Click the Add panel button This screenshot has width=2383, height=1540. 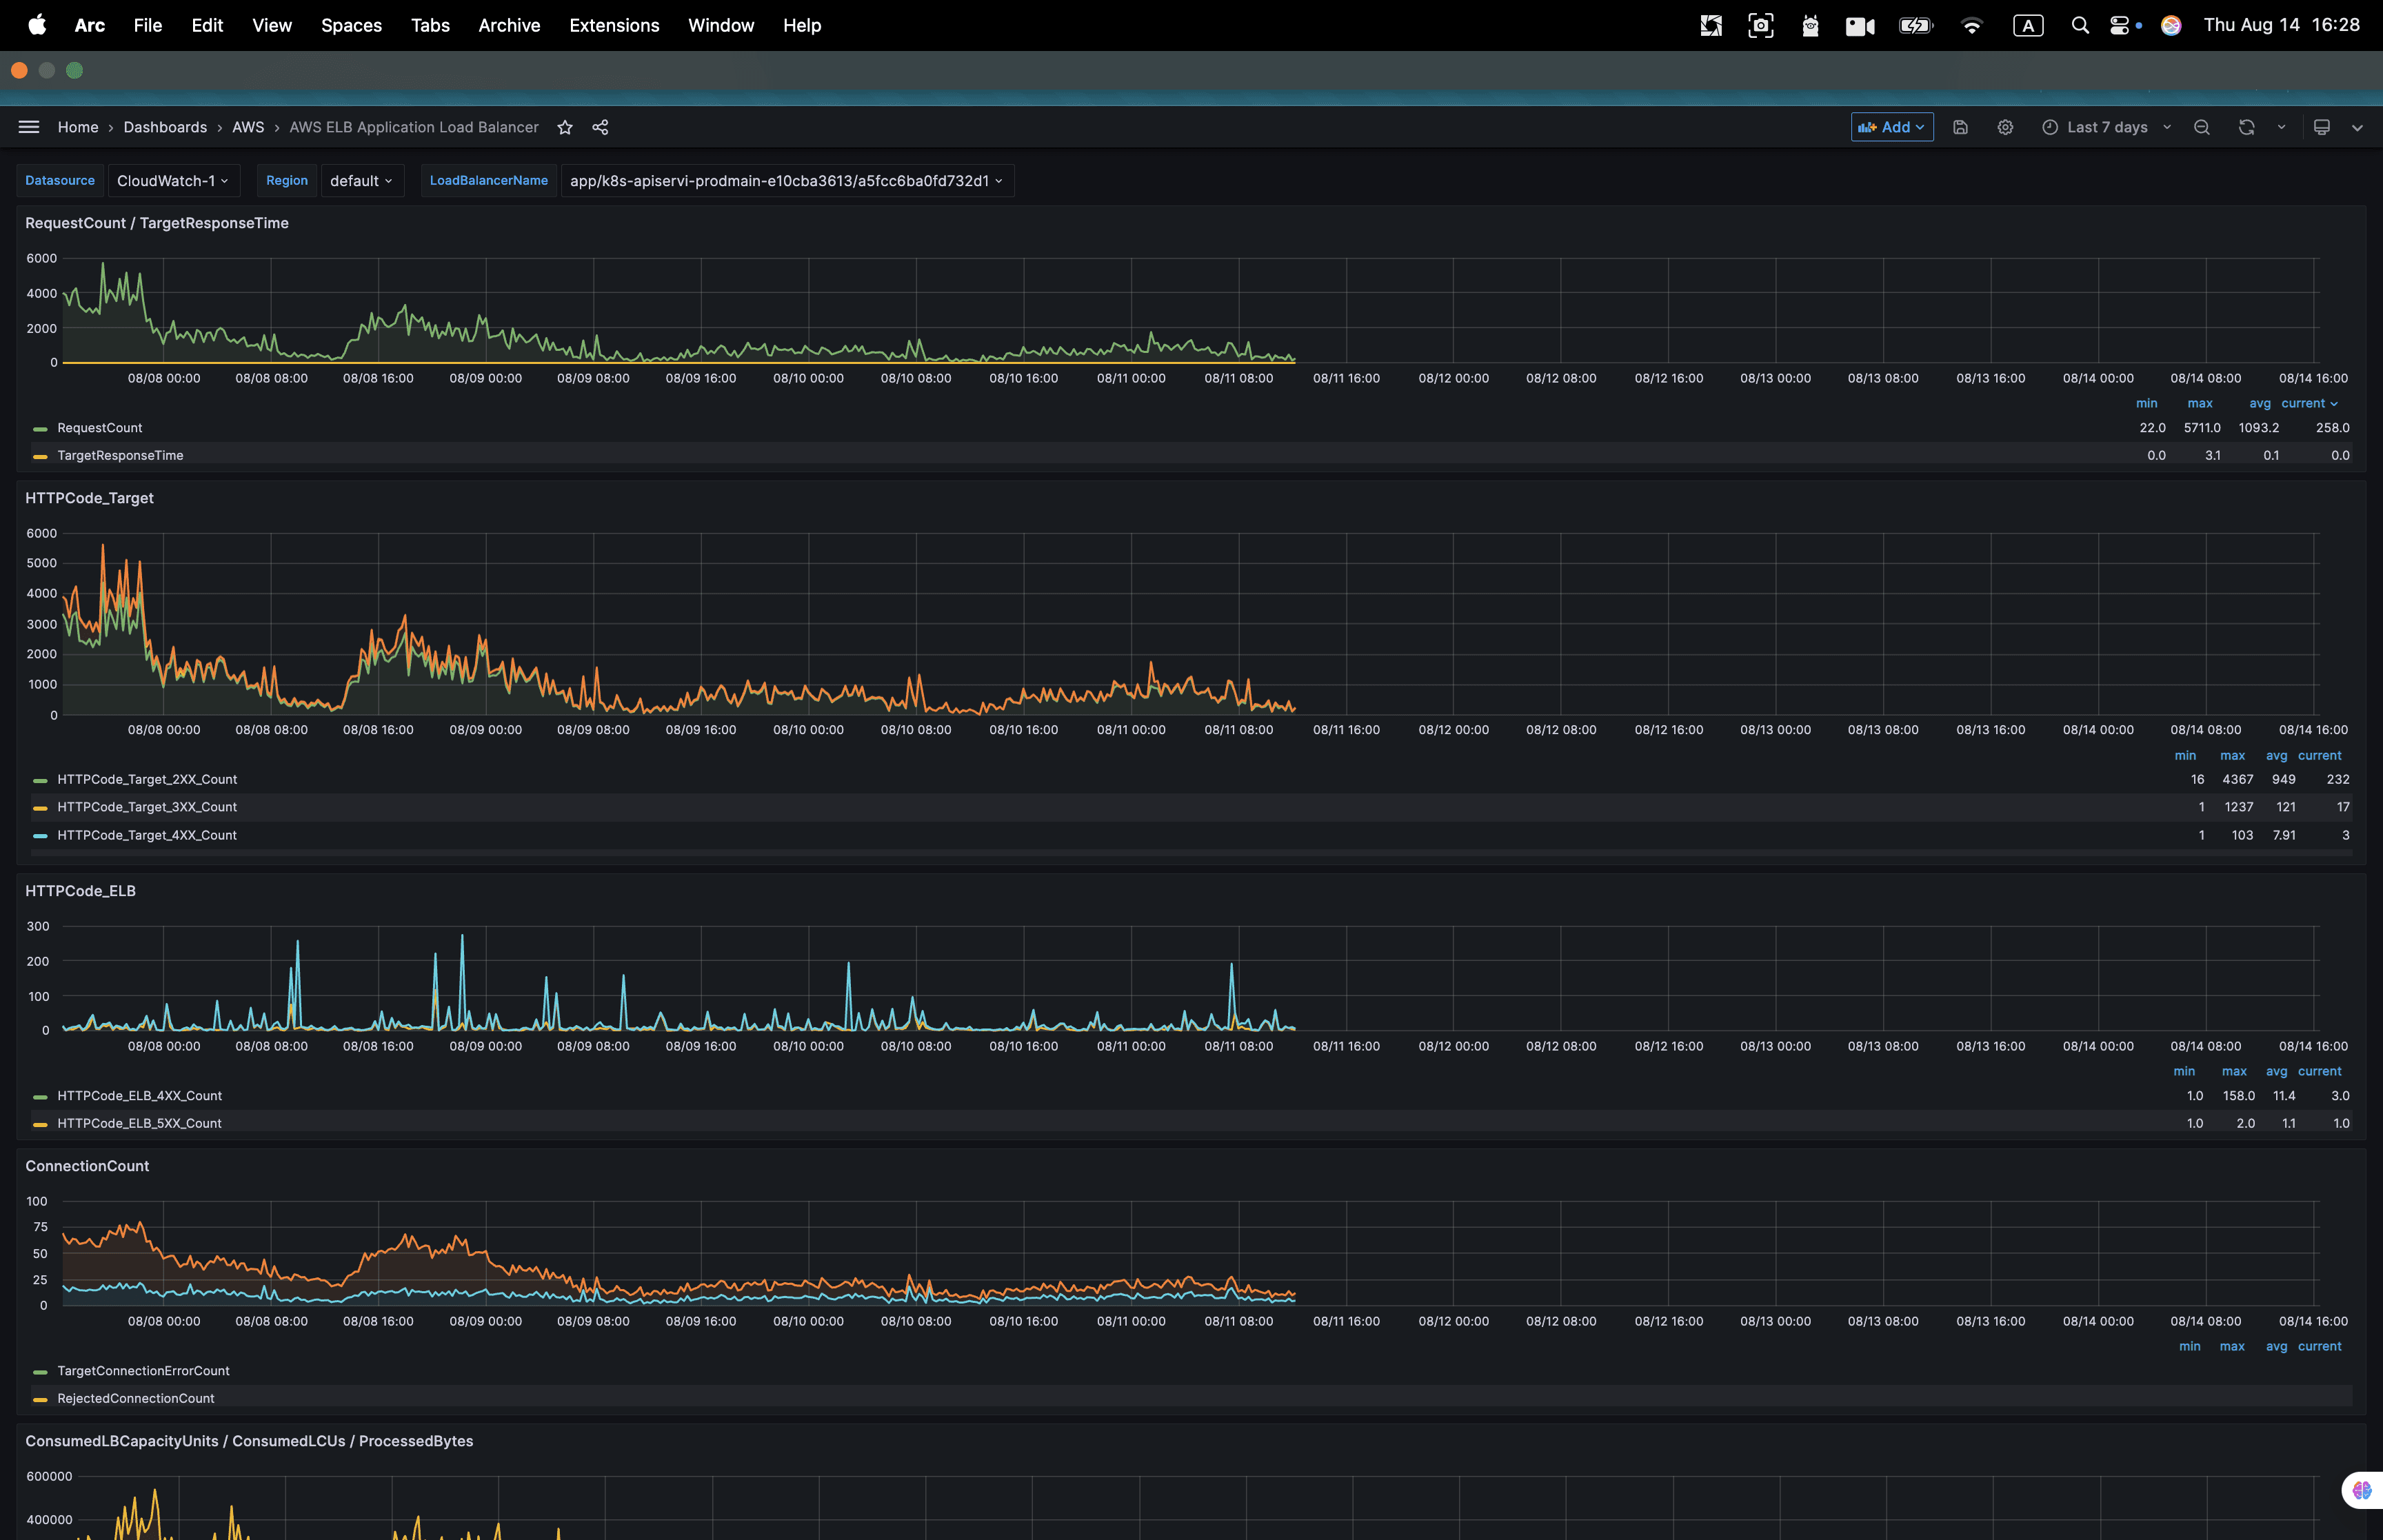tap(1891, 127)
